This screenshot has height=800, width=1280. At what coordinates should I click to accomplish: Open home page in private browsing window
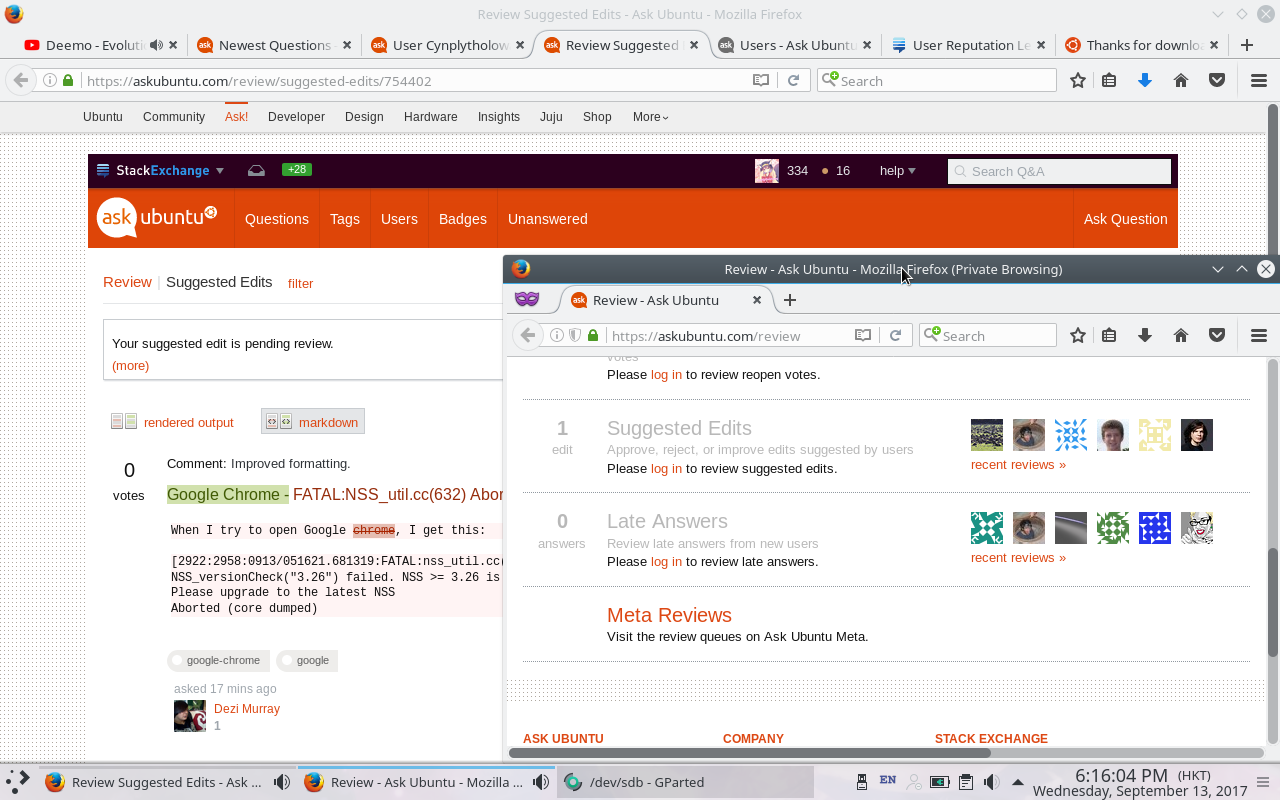[1181, 336]
